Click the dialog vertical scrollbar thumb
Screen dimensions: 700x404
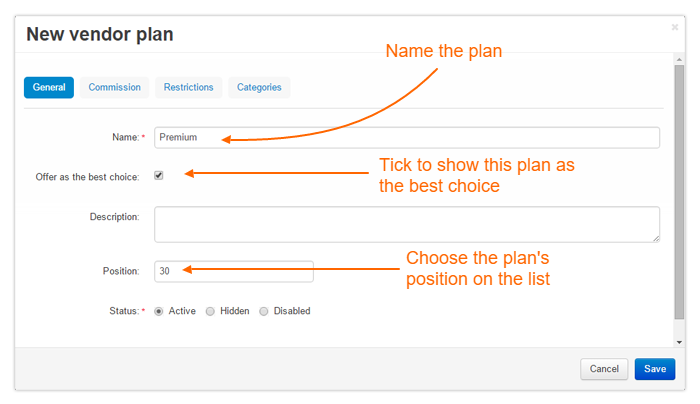click(x=679, y=192)
